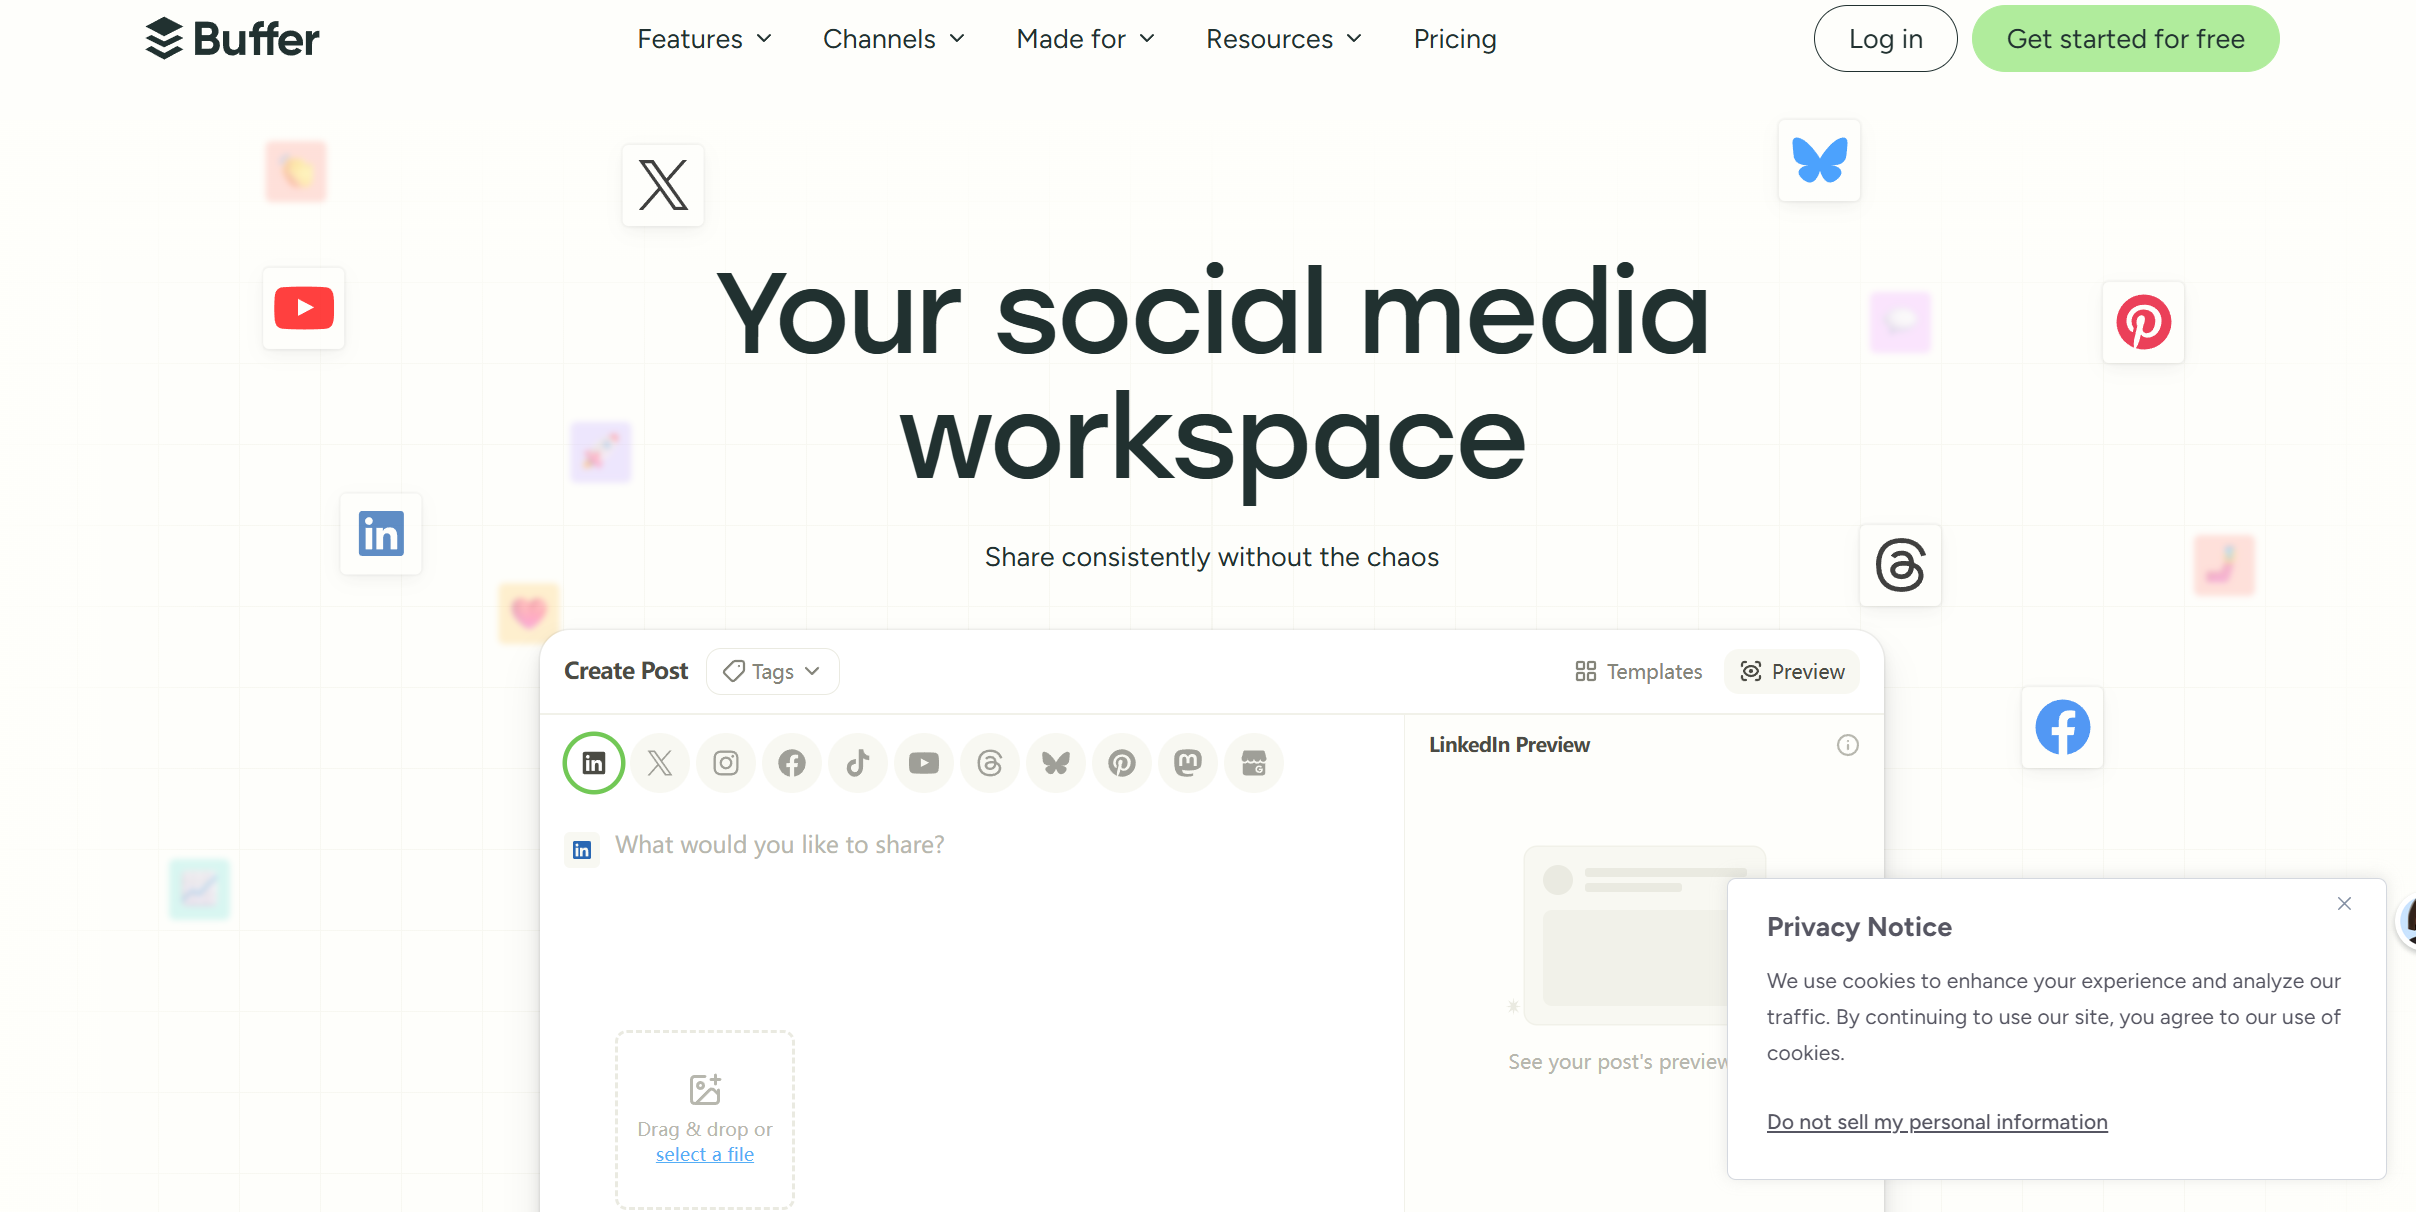Click Do not sell my personal information

(1937, 1122)
